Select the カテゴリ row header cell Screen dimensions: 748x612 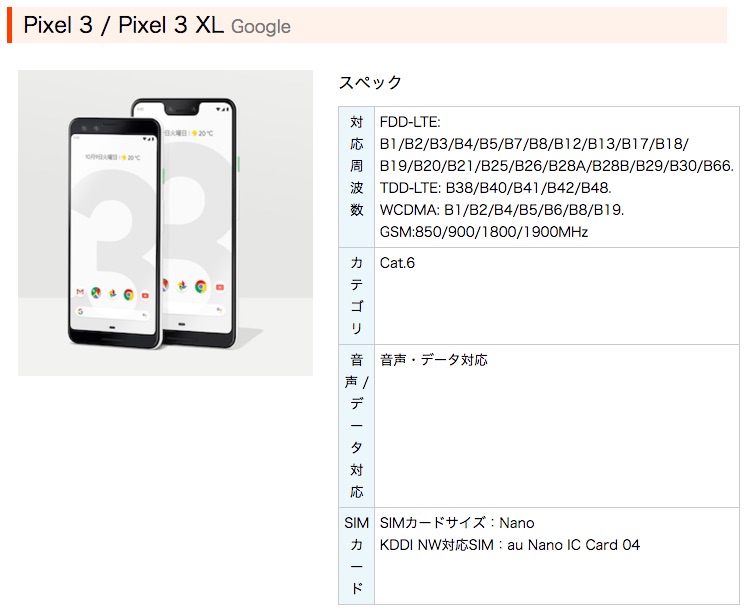tap(357, 296)
